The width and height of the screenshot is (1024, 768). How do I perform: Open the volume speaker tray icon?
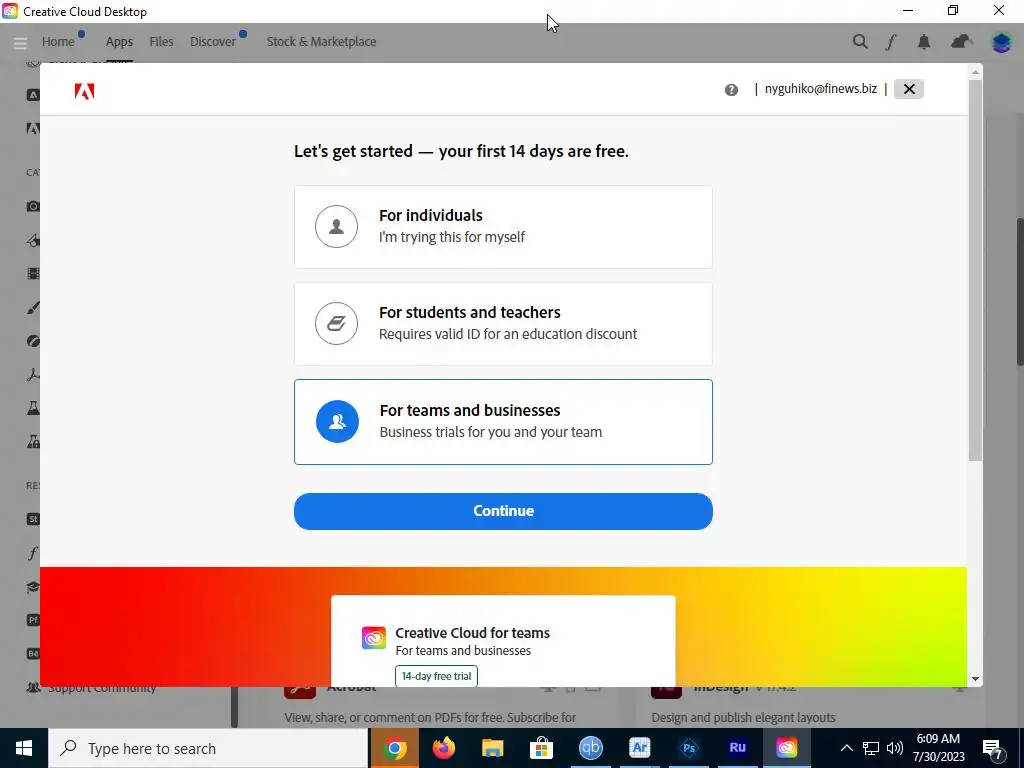pyautogui.click(x=895, y=748)
